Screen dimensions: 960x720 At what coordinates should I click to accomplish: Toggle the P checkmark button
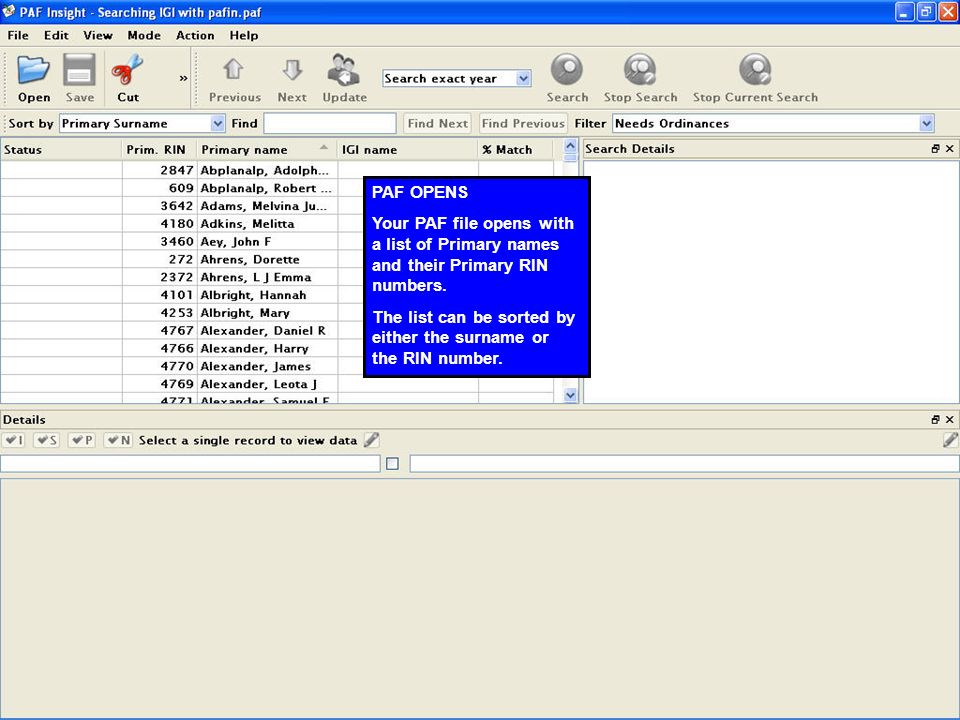pos(82,440)
